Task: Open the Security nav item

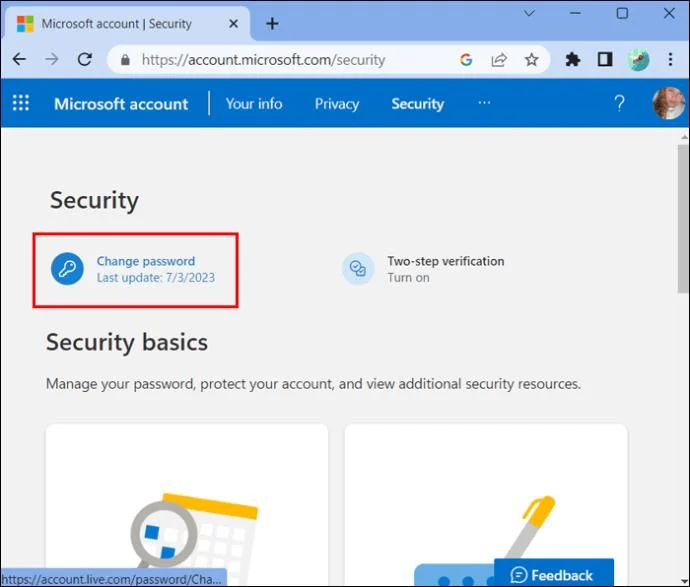Action: point(418,104)
